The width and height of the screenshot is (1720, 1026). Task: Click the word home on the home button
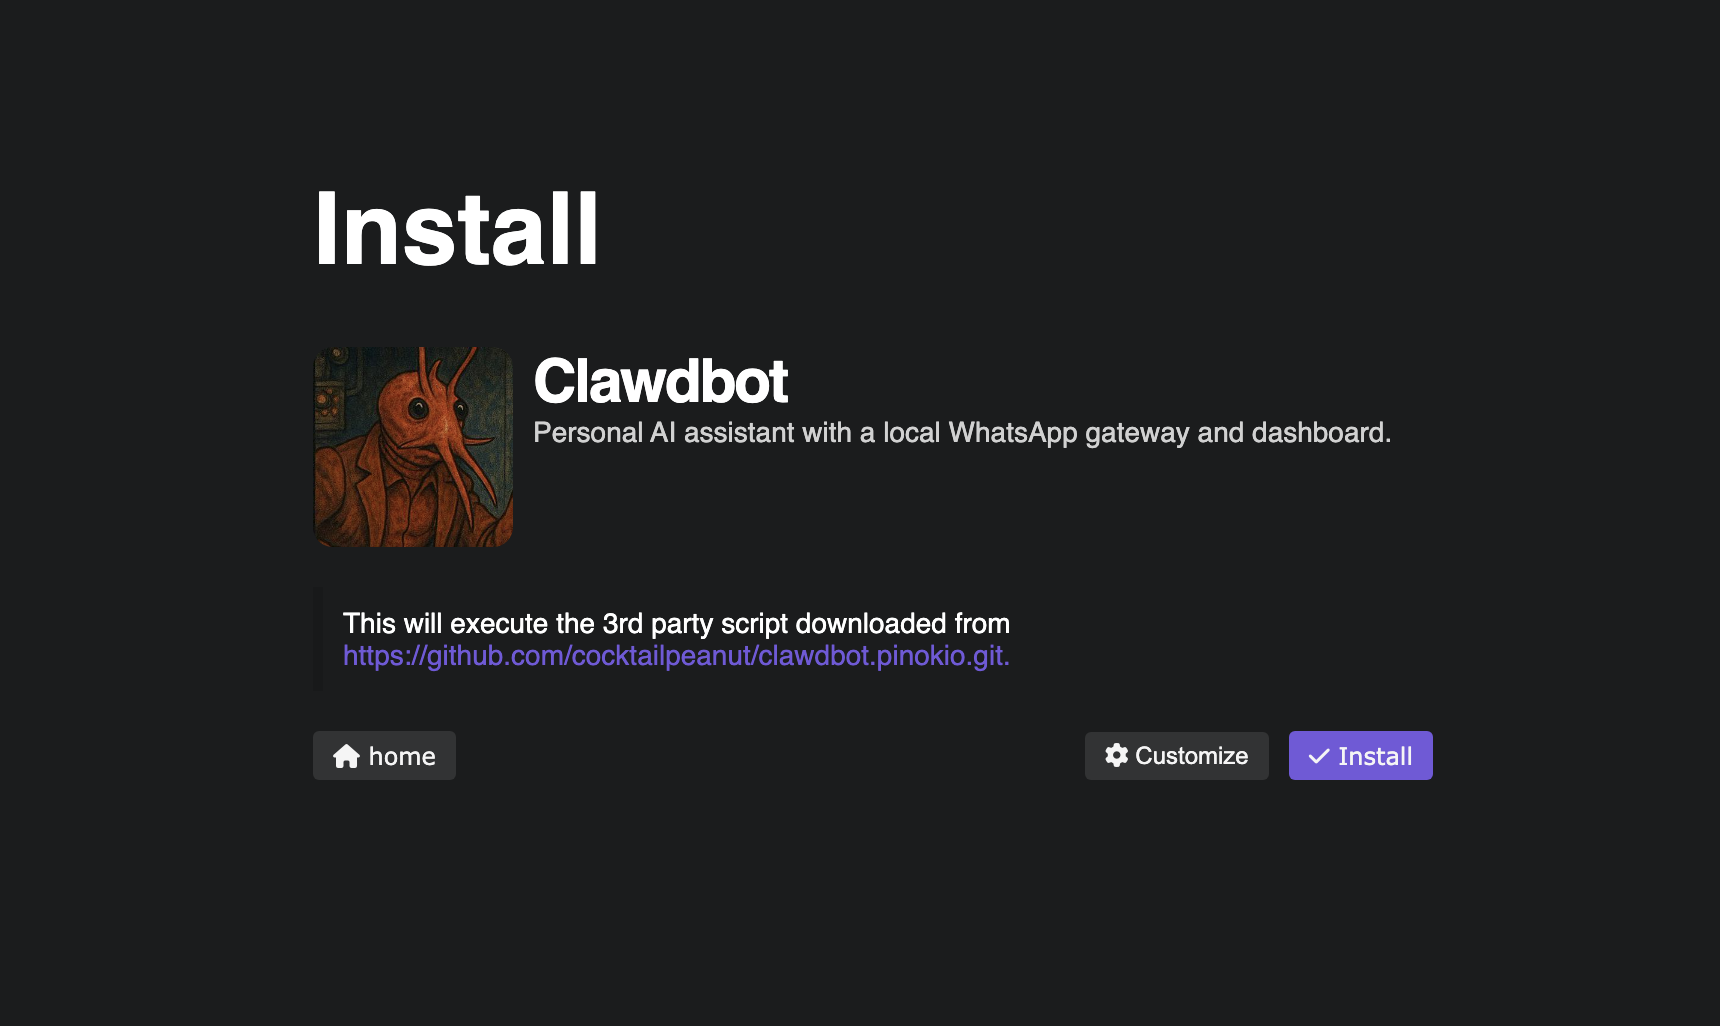coord(402,757)
